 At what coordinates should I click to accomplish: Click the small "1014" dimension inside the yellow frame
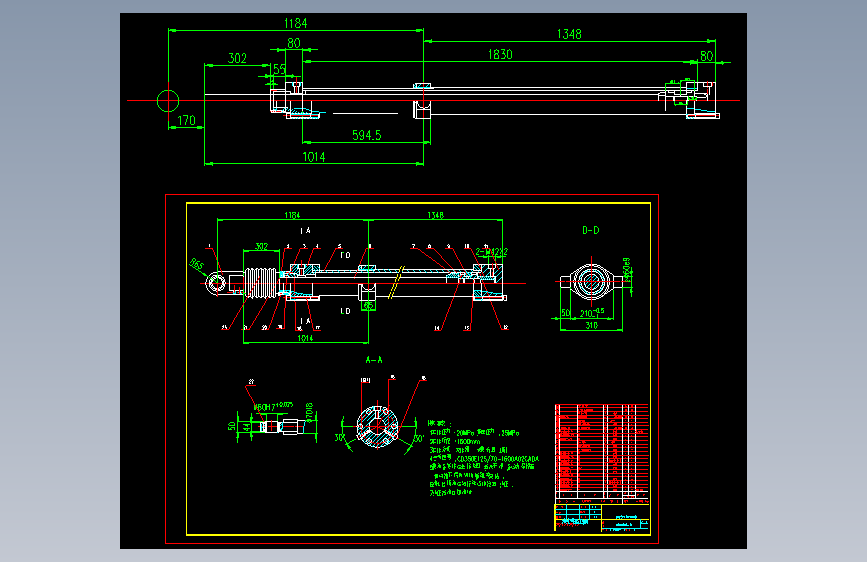[x=305, y=338]
